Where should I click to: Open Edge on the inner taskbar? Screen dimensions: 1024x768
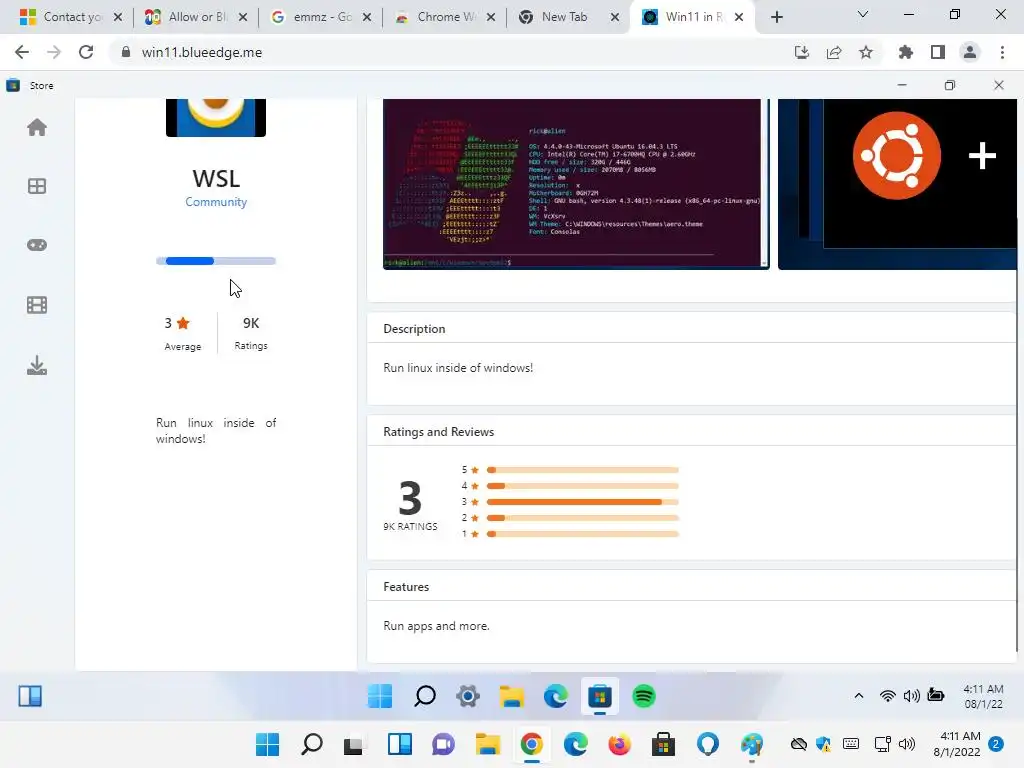pos(556,696)
